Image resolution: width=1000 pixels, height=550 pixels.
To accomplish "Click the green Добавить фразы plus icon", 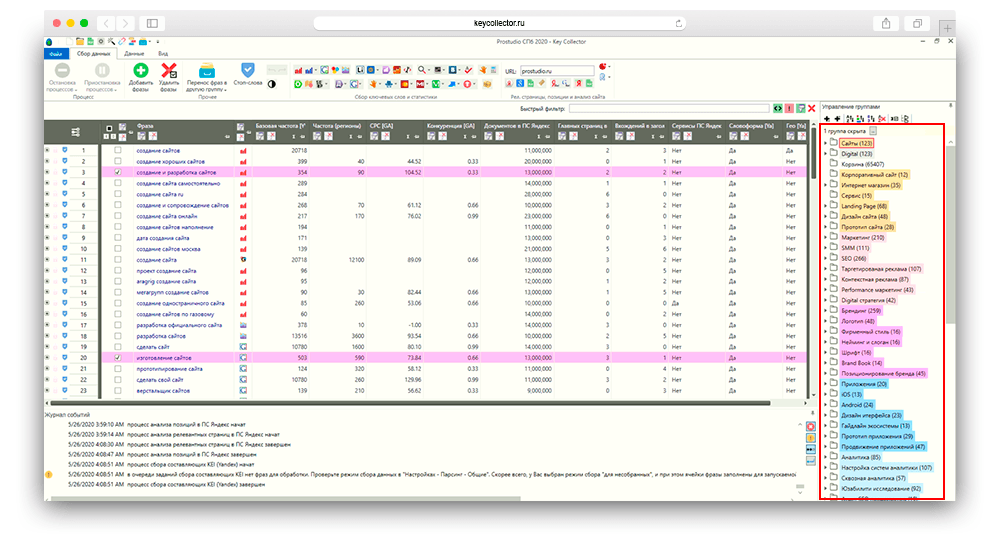I will [140, 70].
